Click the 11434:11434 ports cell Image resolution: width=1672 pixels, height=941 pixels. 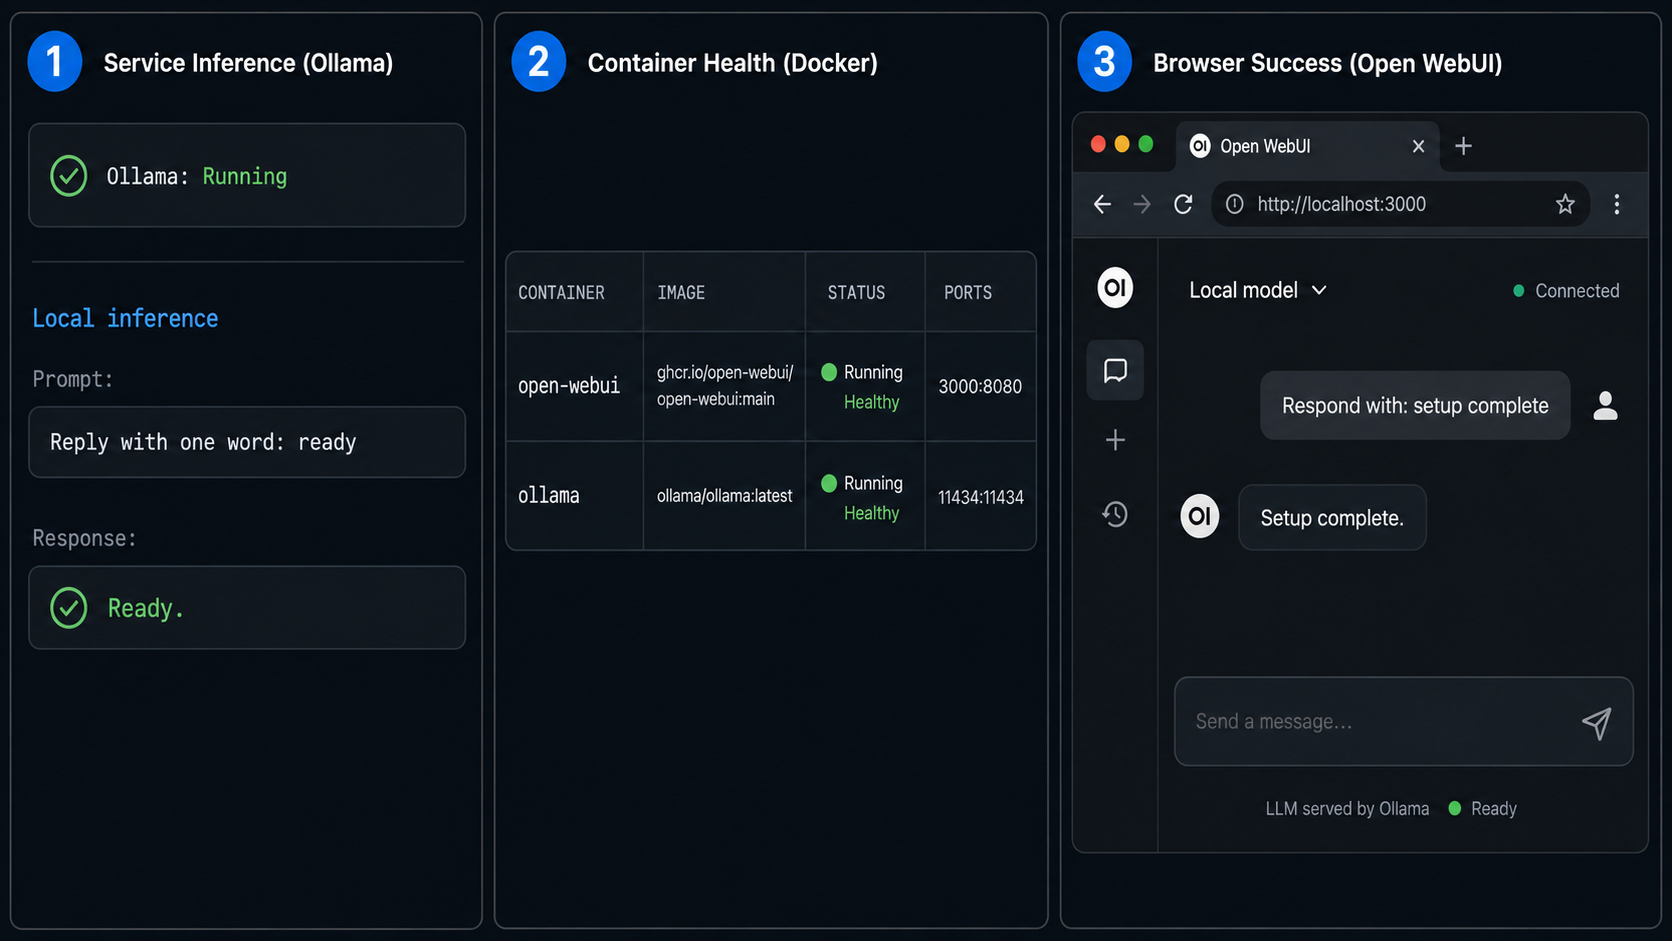(x=981, y=497)
